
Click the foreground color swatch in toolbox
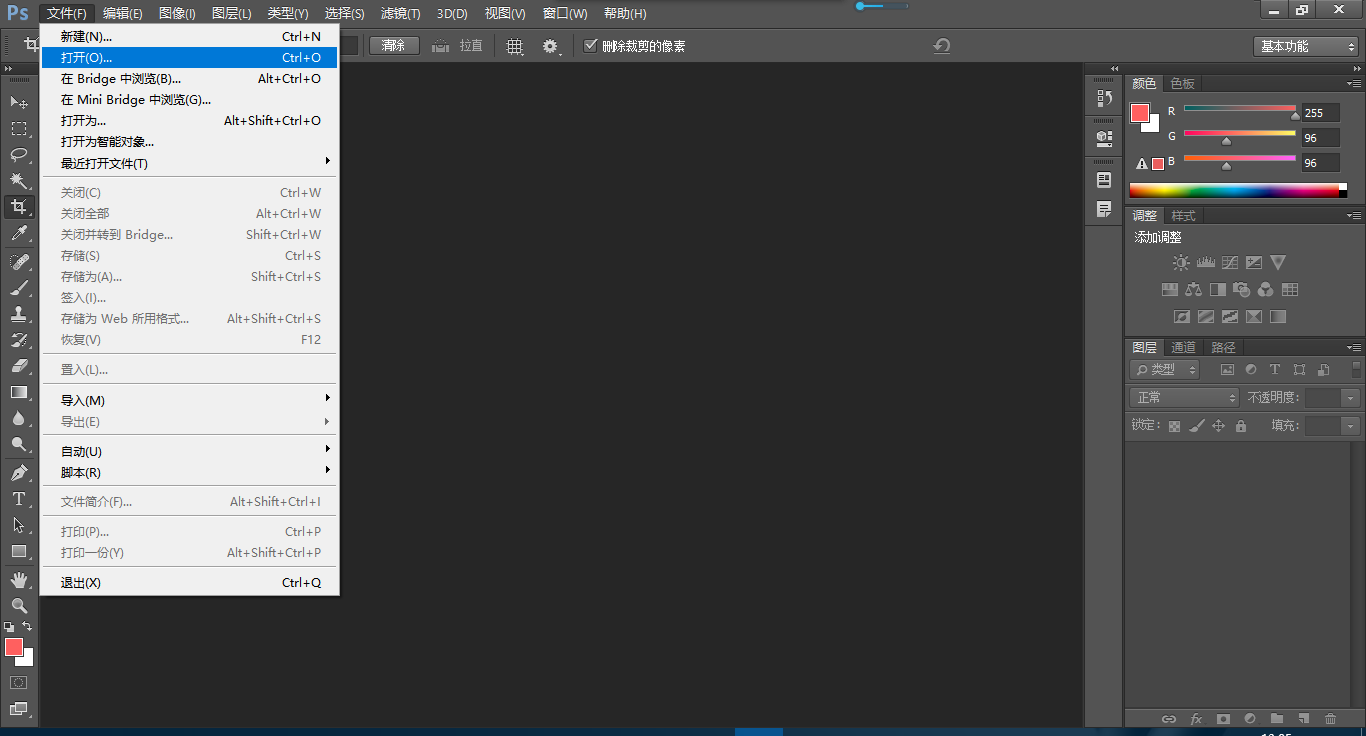[x=14, y=647]
